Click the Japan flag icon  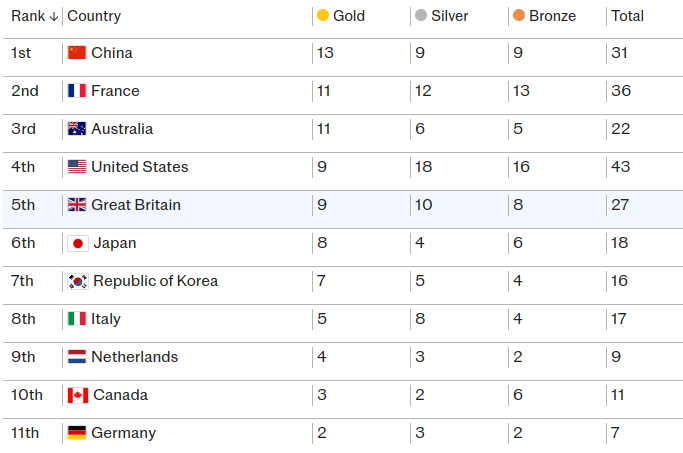coord(78,243)
